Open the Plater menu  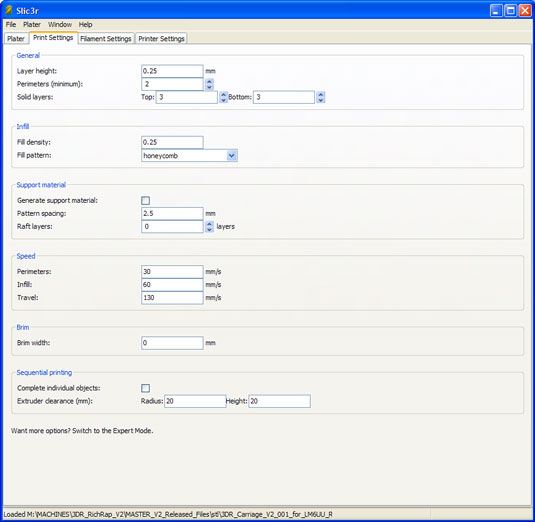32,25
